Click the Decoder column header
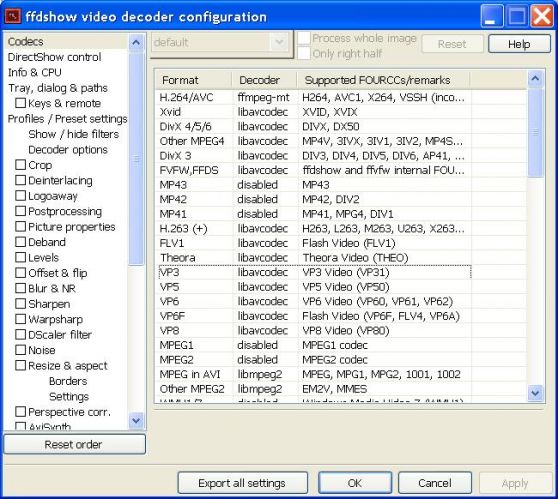 tap(264, 80)
